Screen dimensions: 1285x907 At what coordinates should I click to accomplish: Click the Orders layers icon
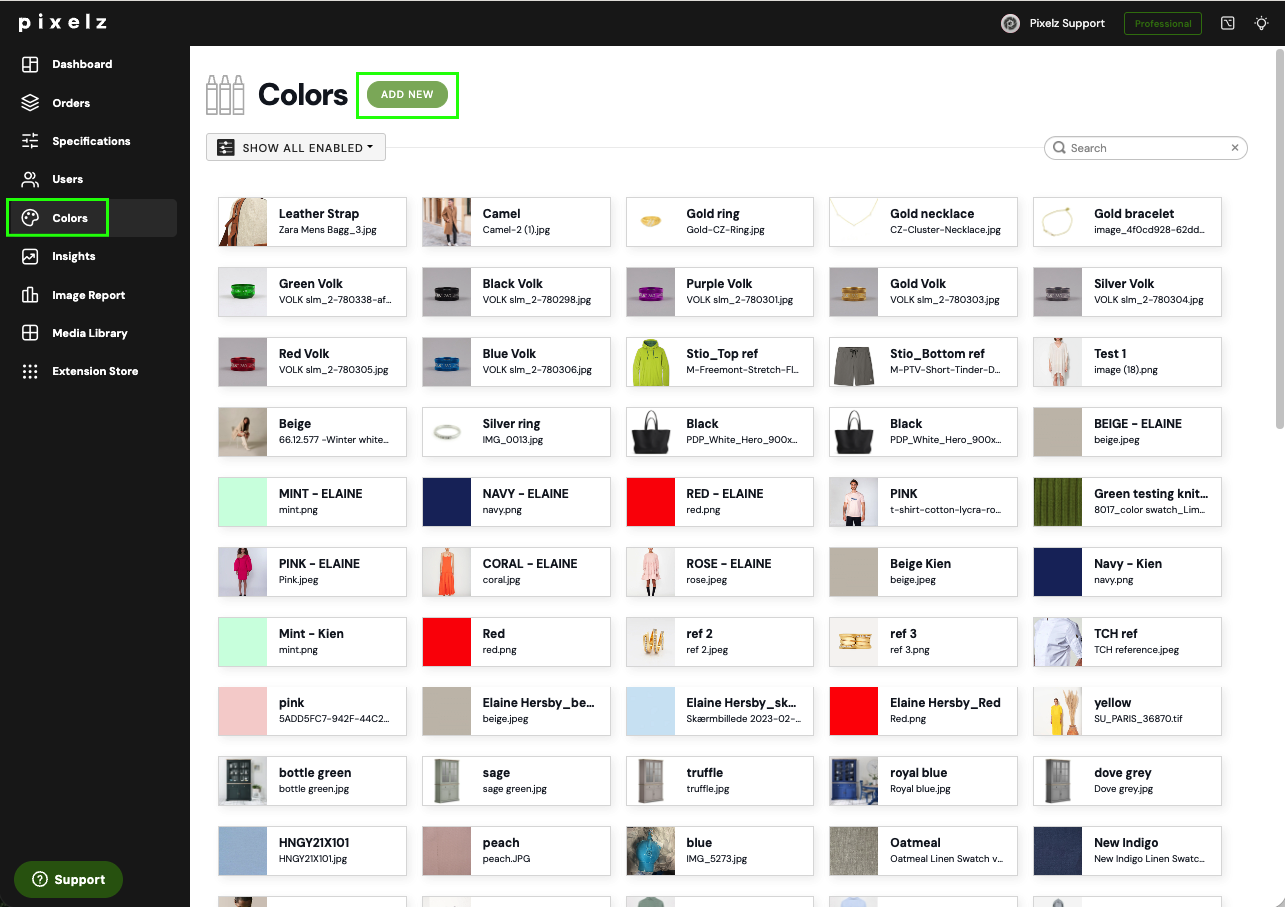click(30, 103)
